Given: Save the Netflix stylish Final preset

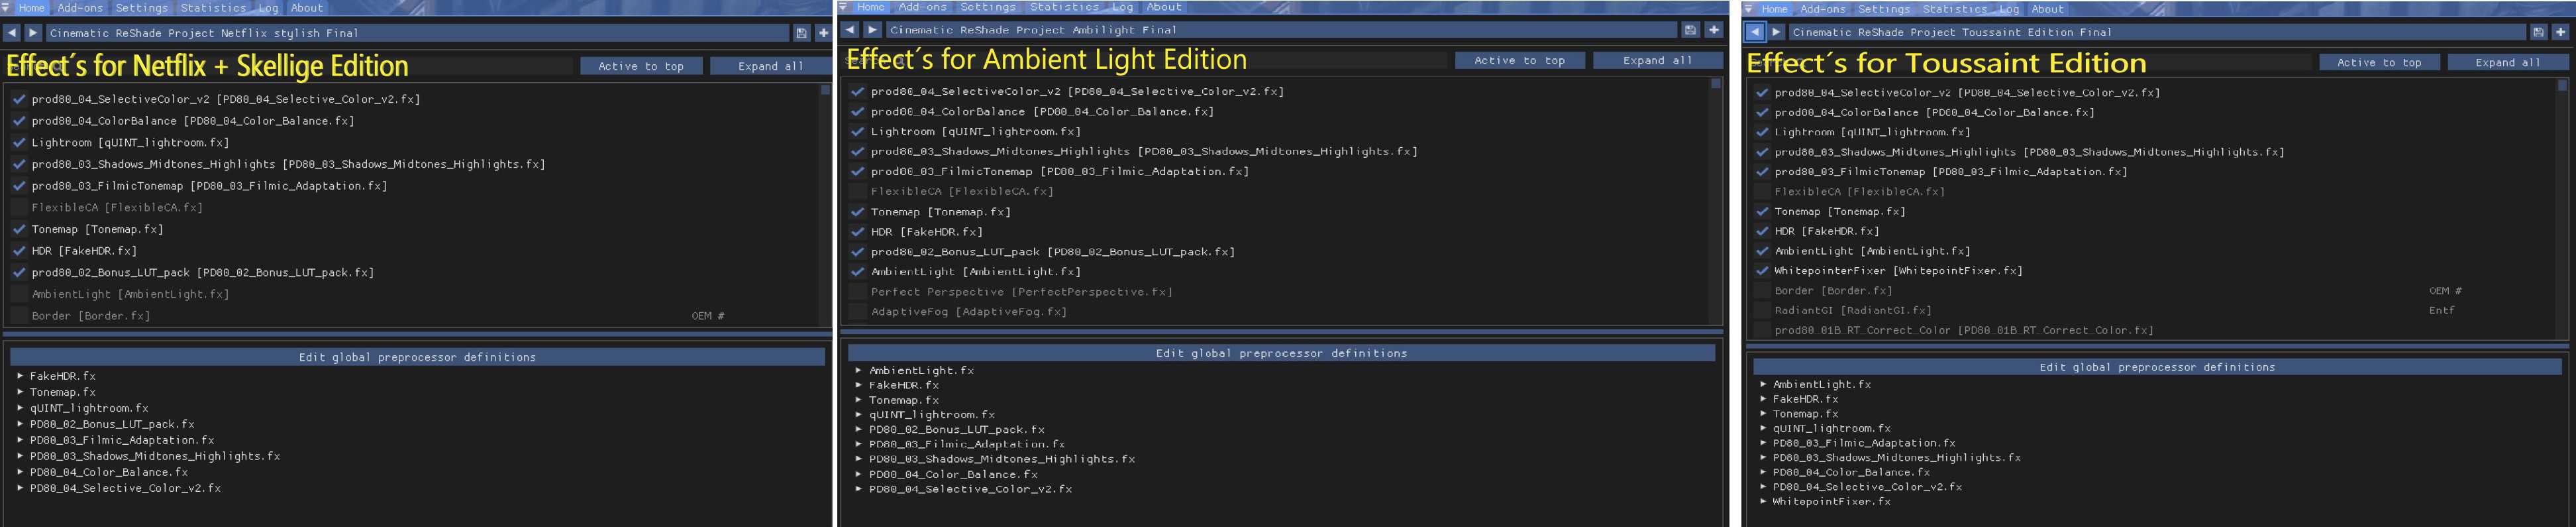Looking at the screenshot, I should [x=801, y=33].
